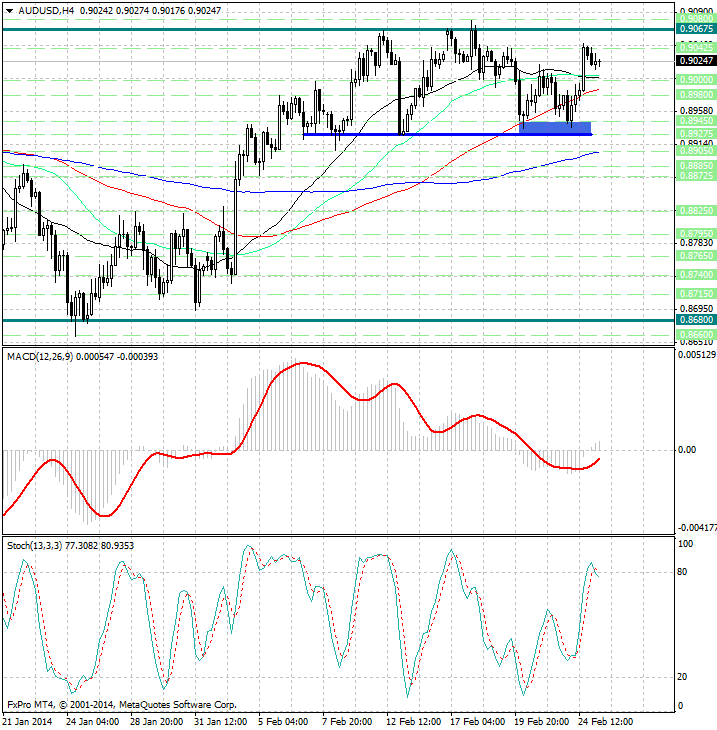Select the thick blue horizontal support line
Image resolution: width=717 pixels, height=730 pixels.
pos(447,135)
